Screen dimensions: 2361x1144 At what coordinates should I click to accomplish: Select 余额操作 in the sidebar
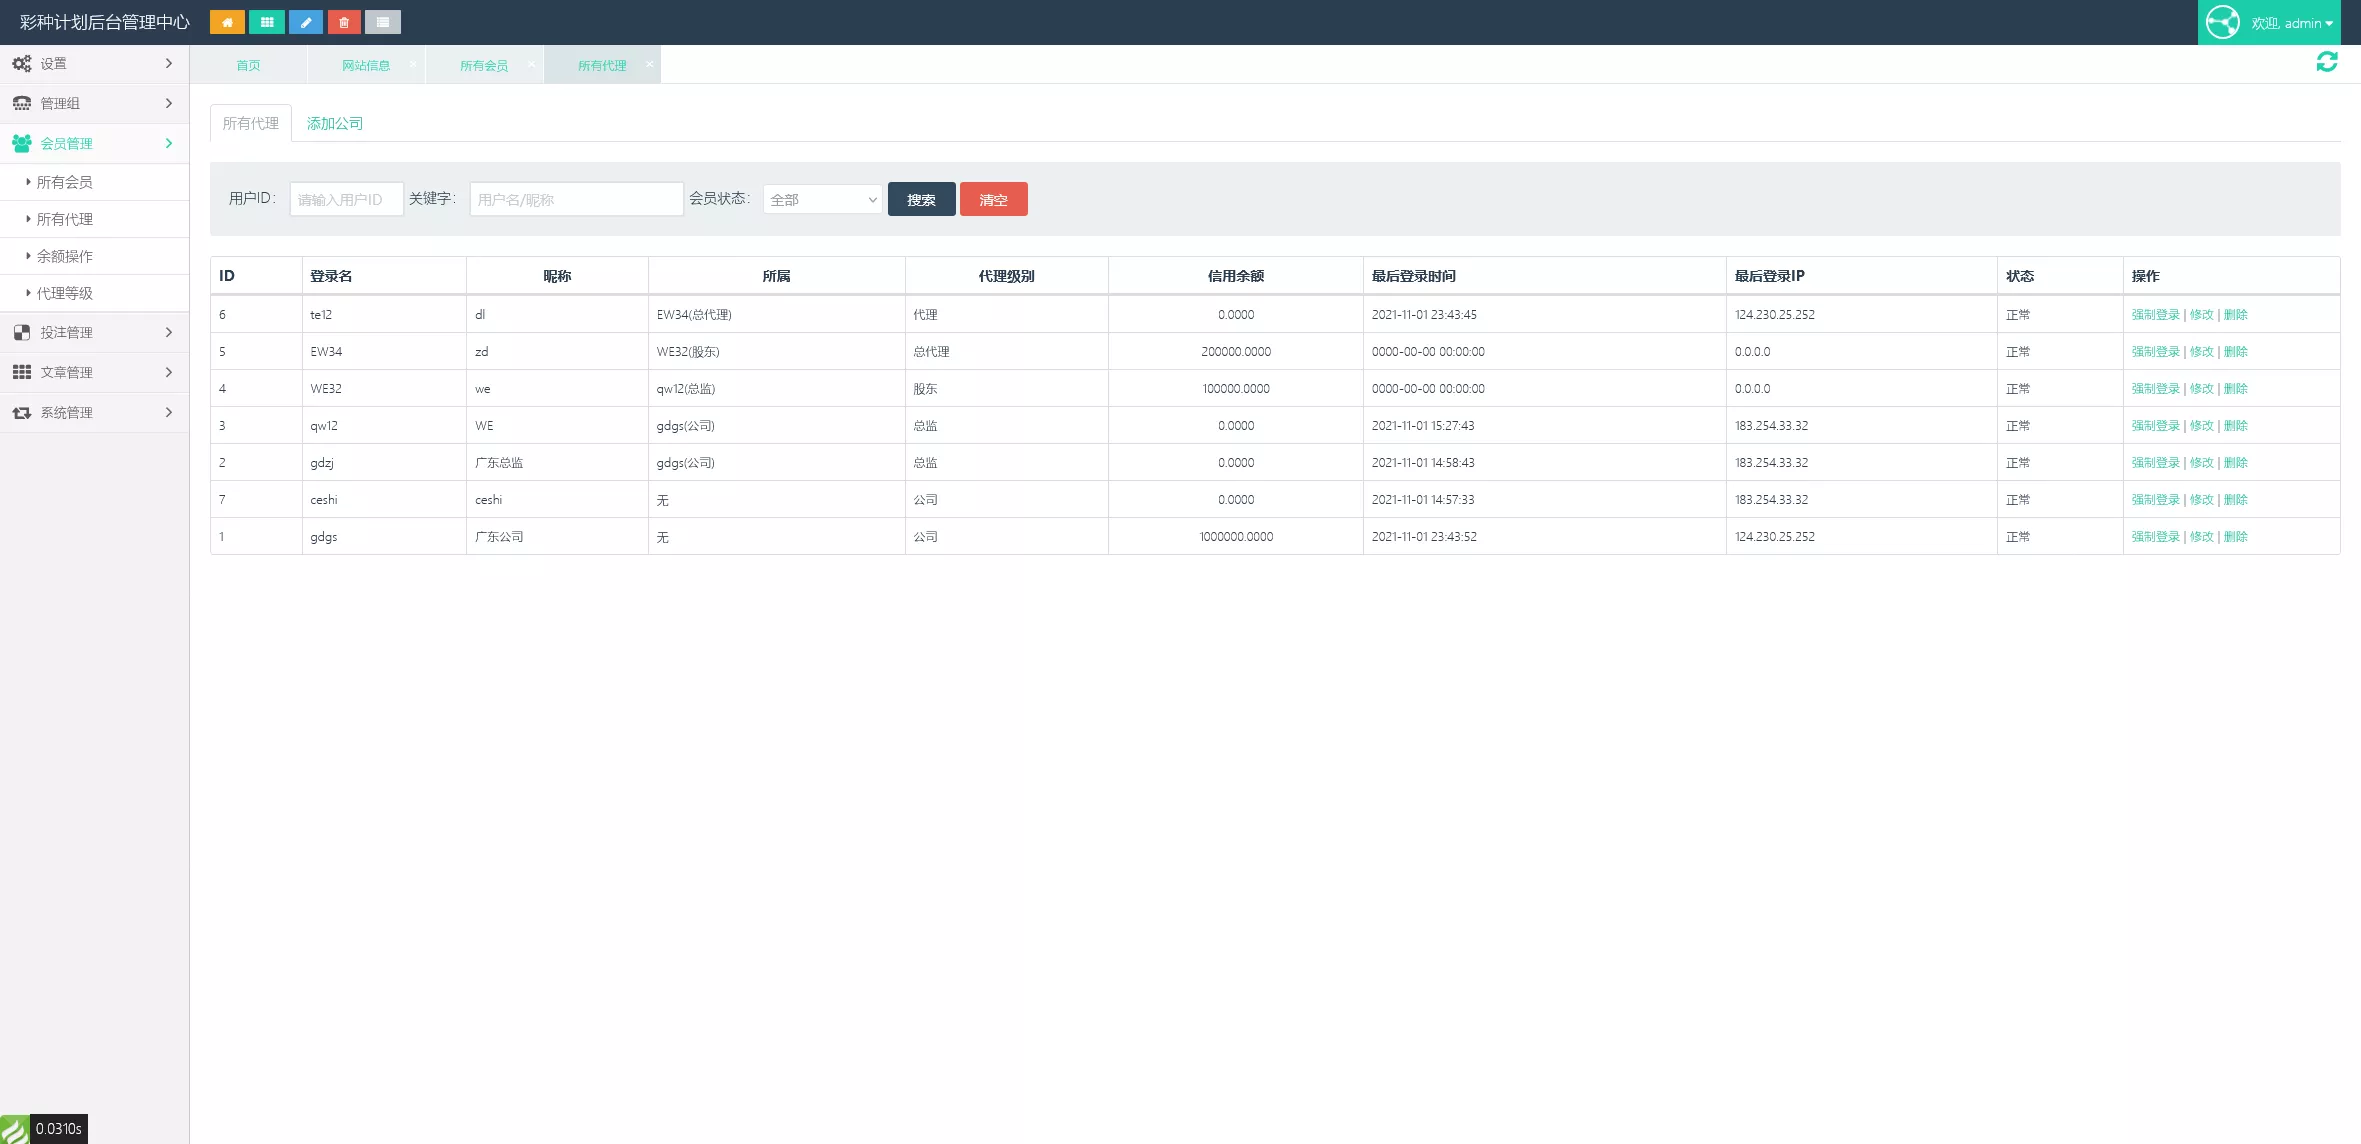(65, 257)
